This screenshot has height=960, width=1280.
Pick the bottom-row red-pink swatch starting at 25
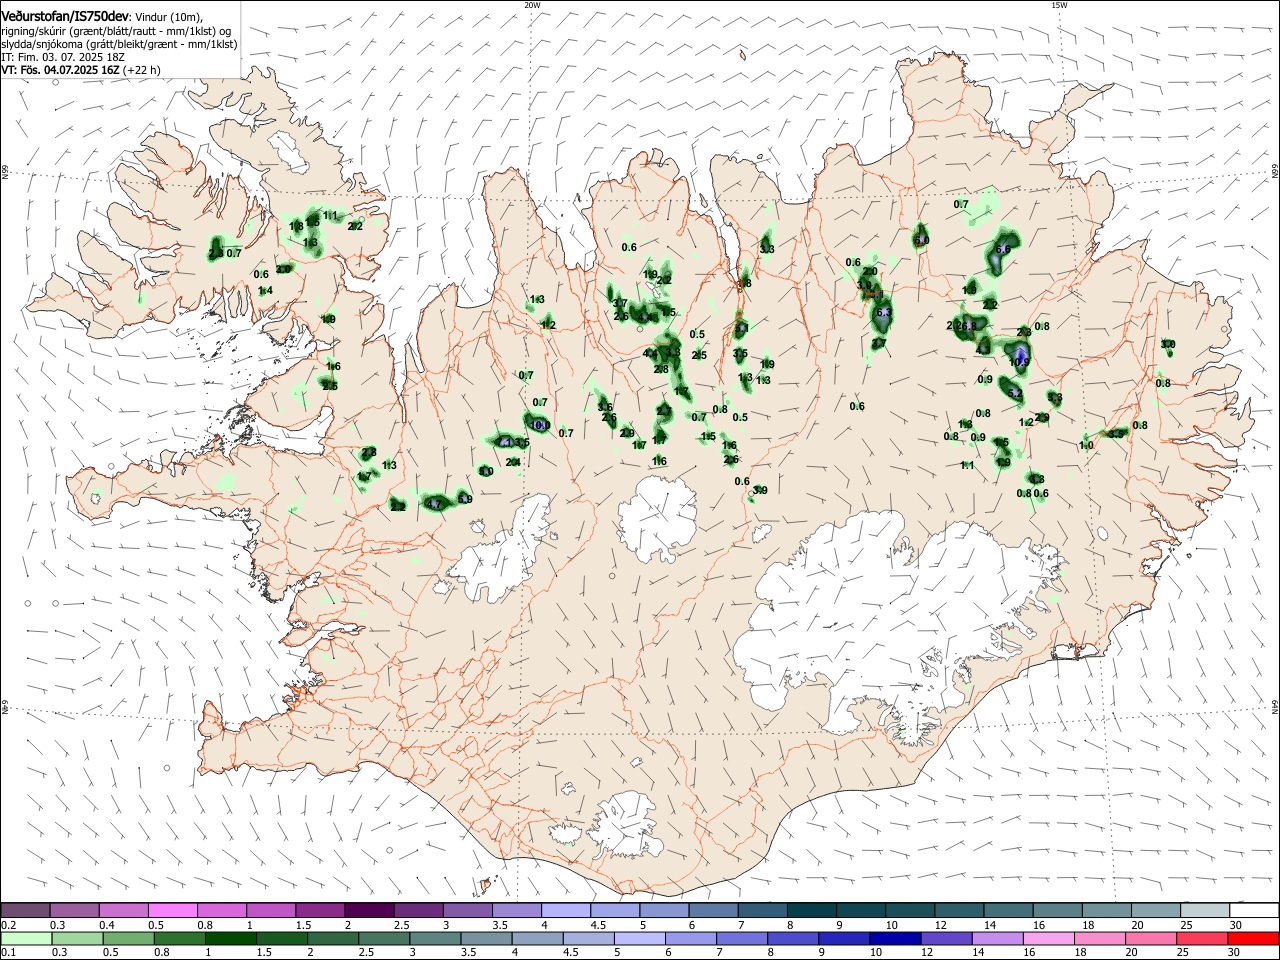point(1202,938)
